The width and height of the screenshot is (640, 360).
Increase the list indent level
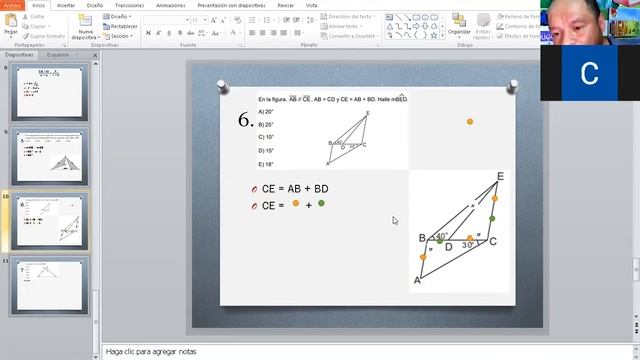pos(296,20)
